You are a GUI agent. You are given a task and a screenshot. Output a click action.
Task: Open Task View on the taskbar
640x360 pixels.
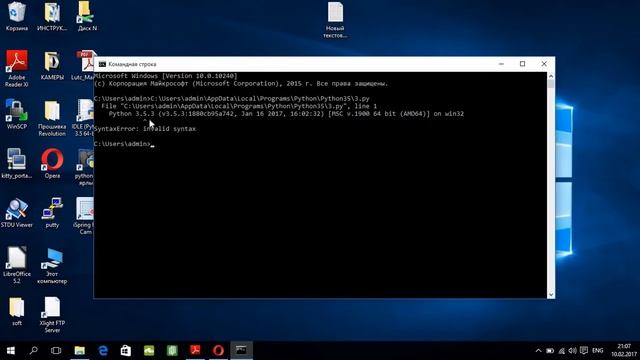56,350
